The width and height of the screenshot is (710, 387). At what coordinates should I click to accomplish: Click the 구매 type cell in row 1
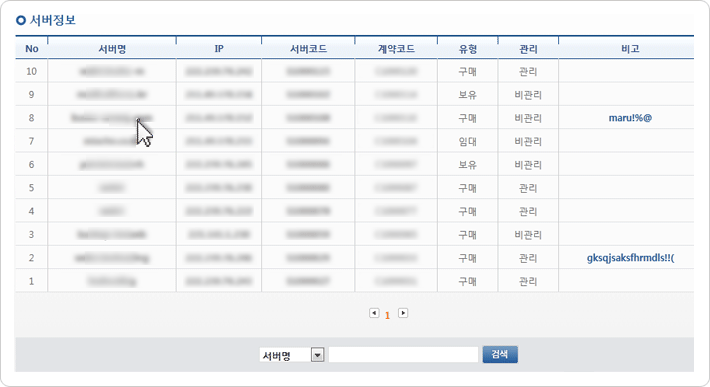pyautogui.click(x=467, y=281)
